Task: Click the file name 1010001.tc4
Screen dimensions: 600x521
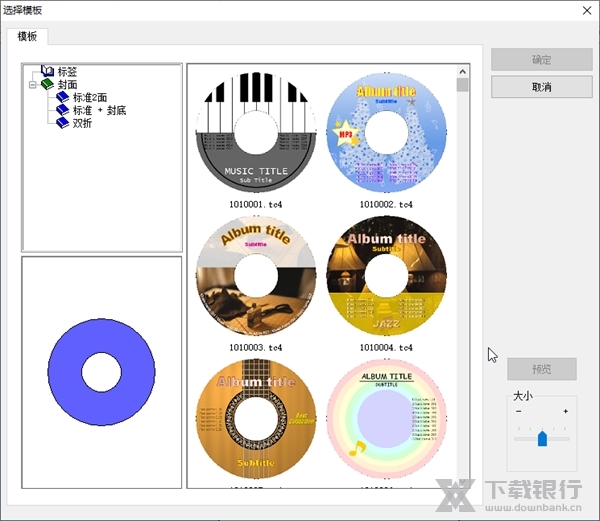Action: click(256, 205)
